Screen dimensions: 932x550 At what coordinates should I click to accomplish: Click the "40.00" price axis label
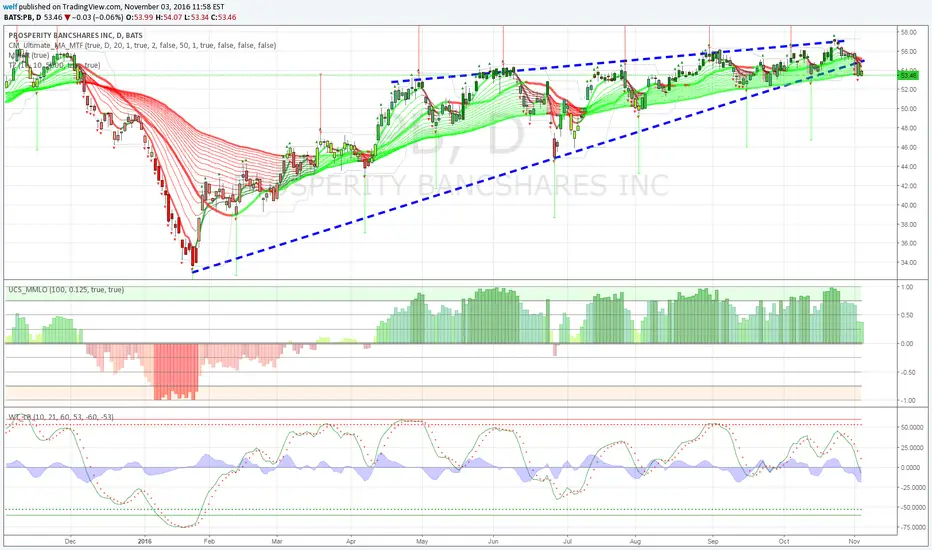(x=908, y=205)
